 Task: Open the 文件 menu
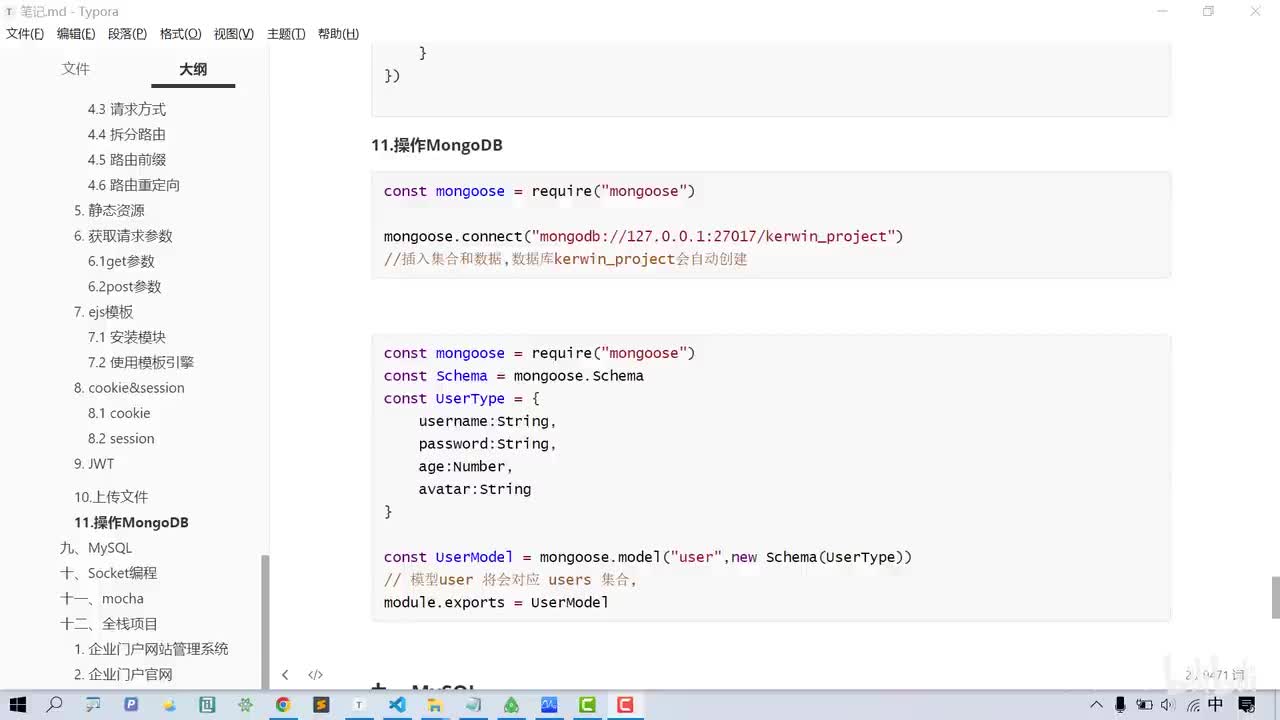25,34
